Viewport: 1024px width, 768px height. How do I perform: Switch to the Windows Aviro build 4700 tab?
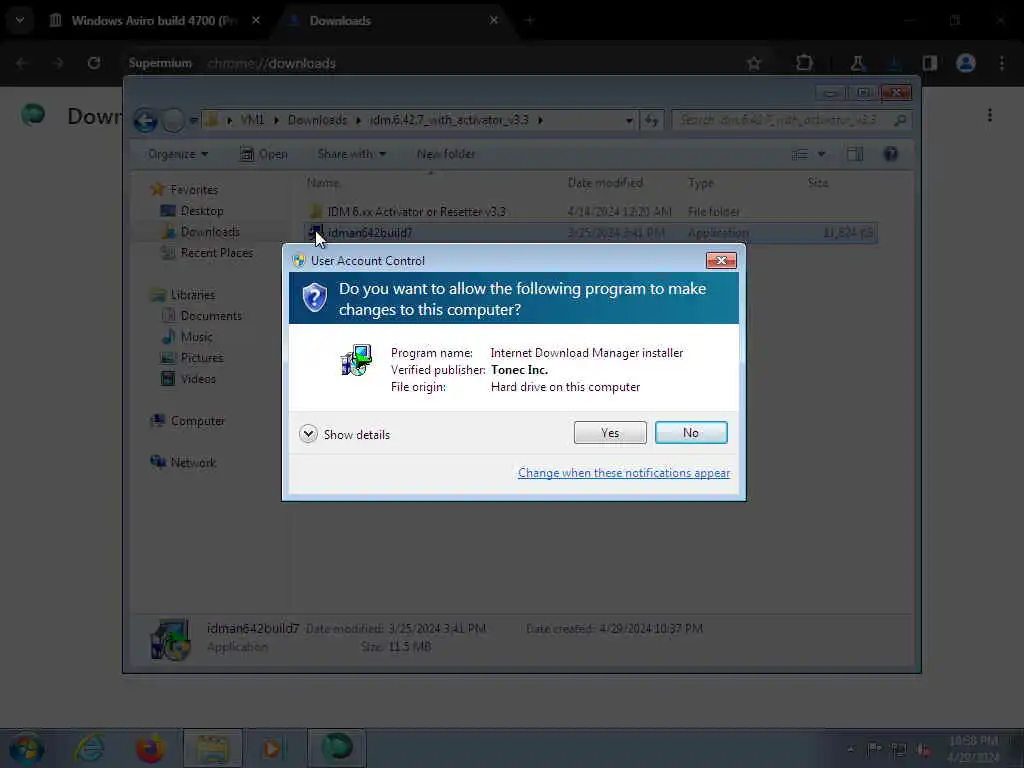[152, 21]
